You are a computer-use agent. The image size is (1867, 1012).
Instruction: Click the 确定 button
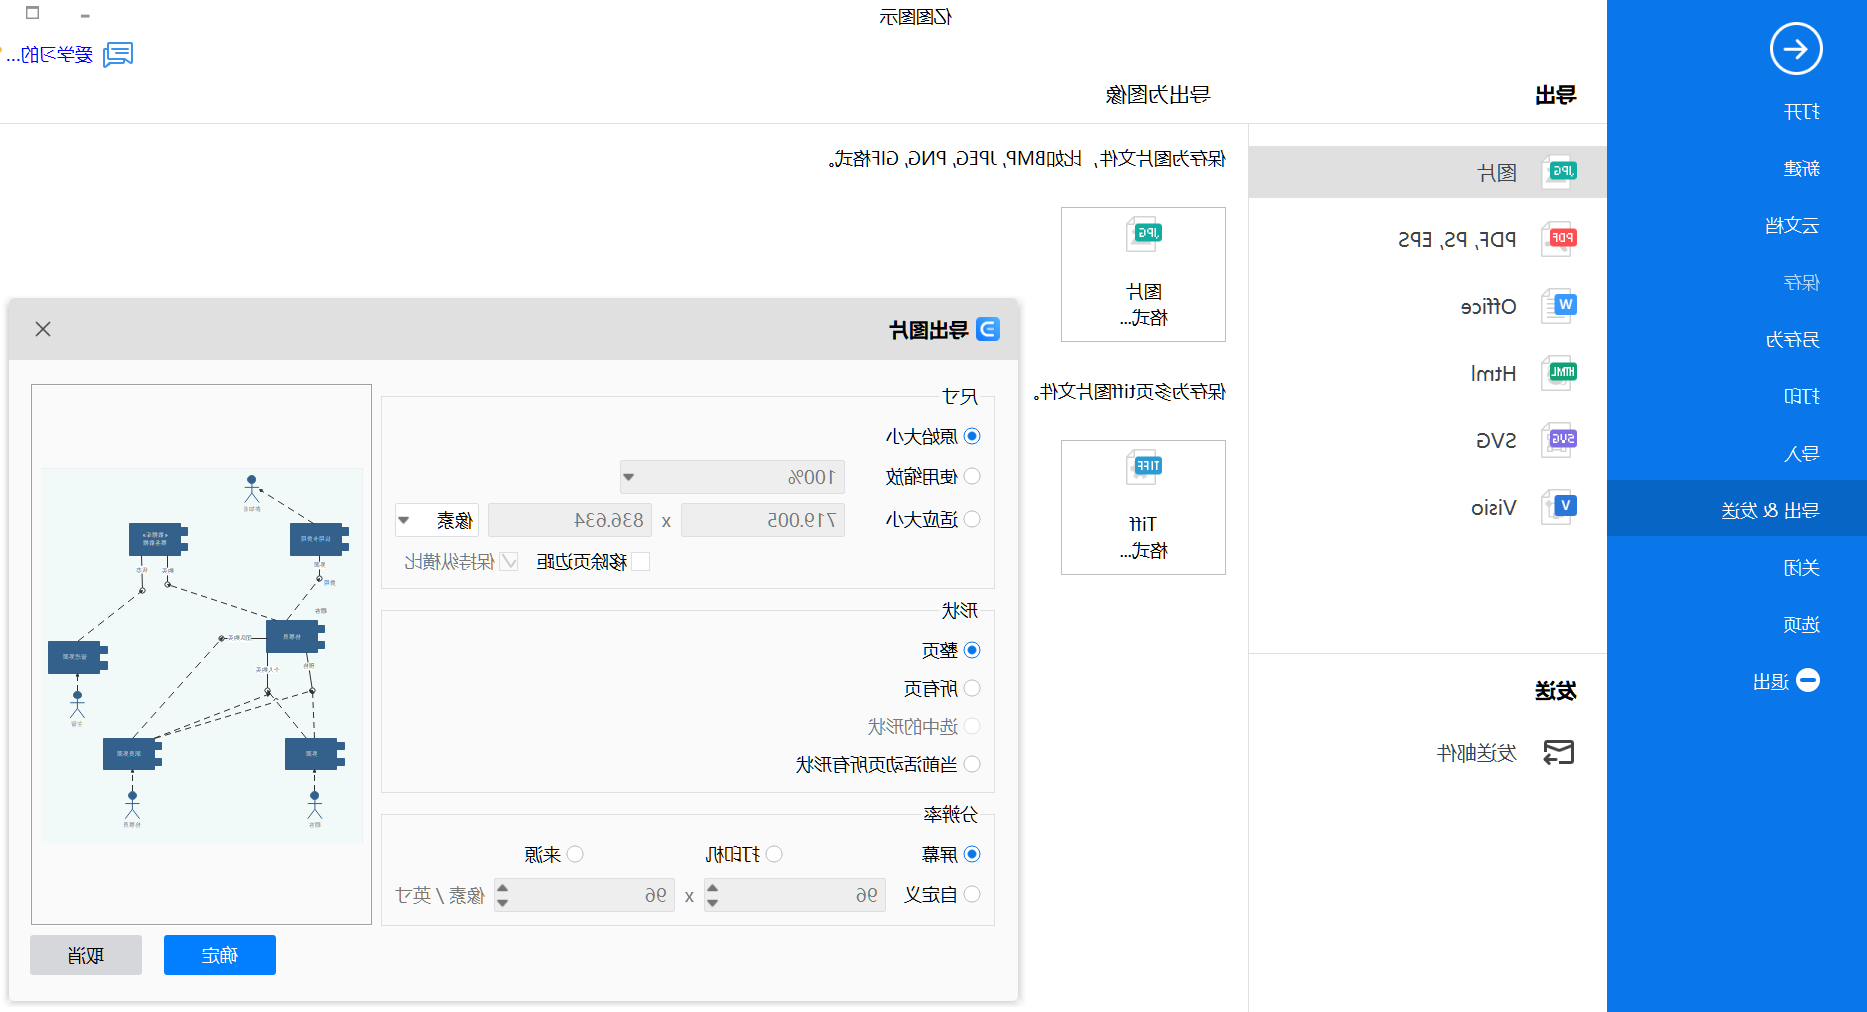[220, 955]
